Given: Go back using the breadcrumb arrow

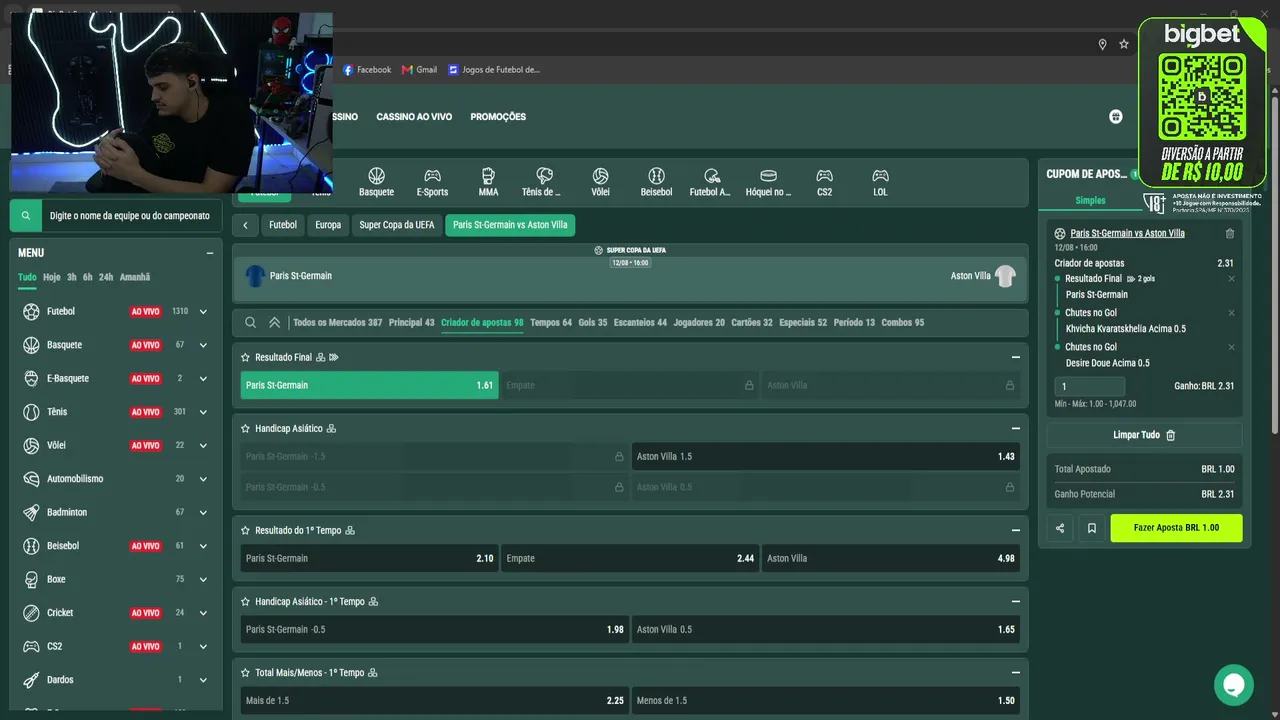Looking at the screenshot, I should tap(245, 225).
